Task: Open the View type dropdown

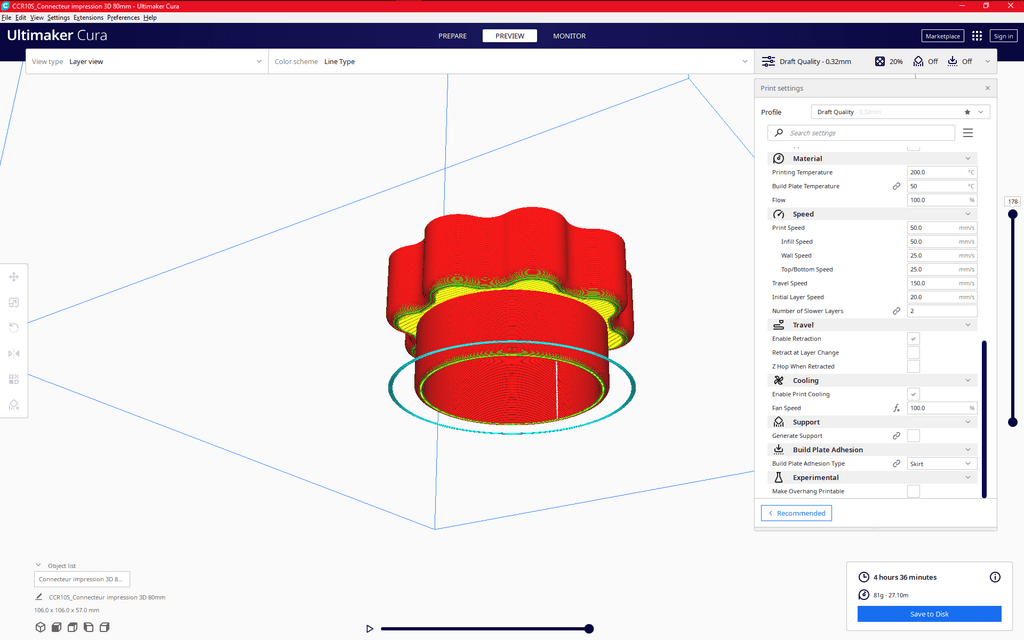Action: tap(147, 61)
